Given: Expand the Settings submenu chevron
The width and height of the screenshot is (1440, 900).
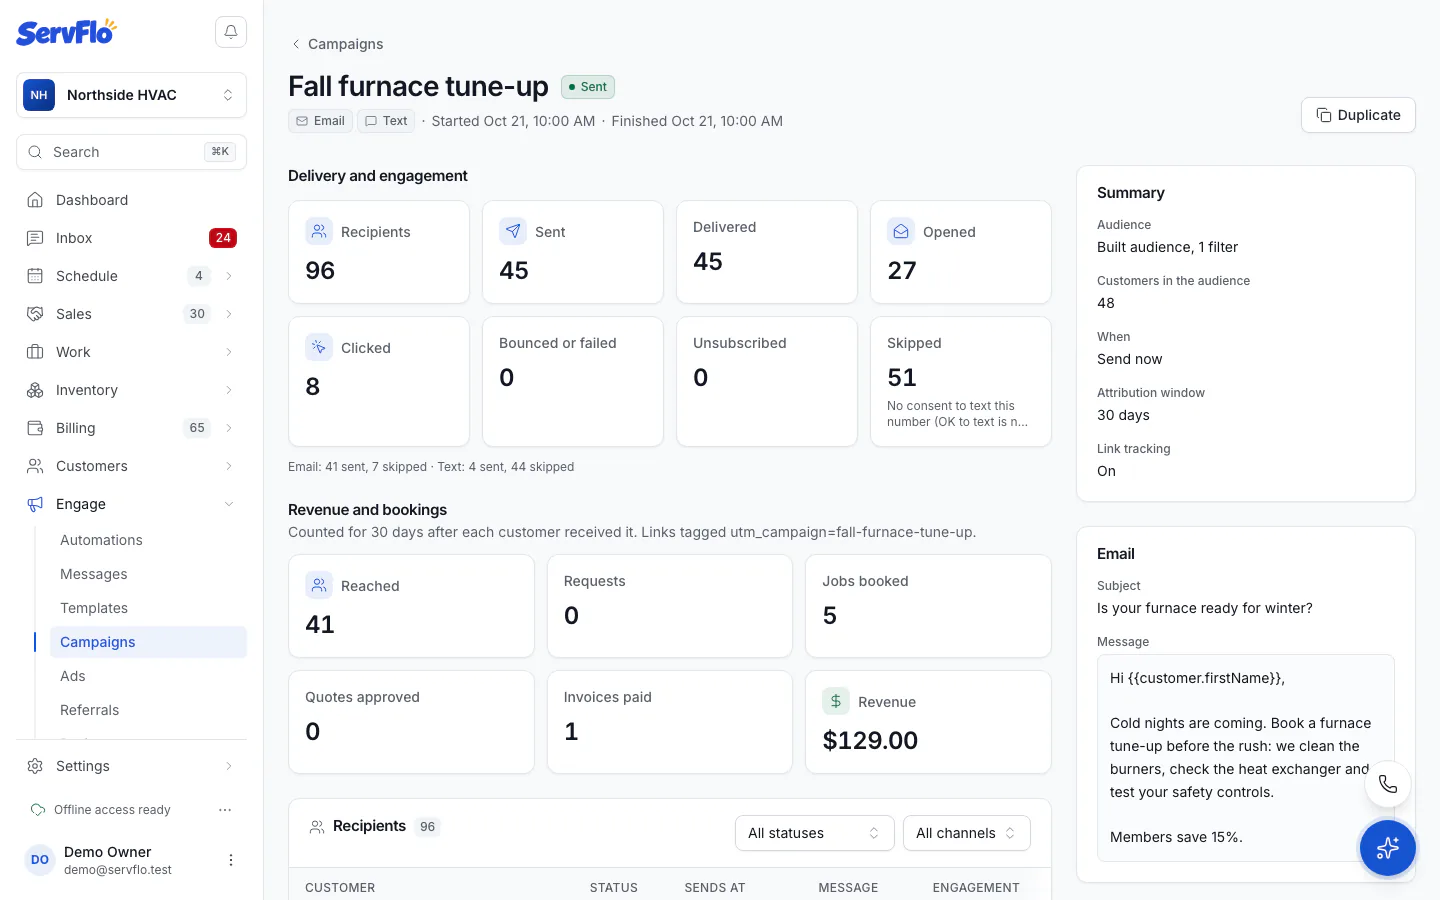Looking at the screenshot, I should [229, 766].
